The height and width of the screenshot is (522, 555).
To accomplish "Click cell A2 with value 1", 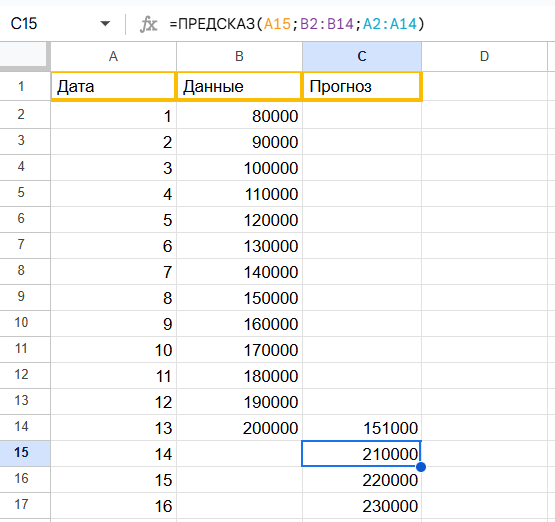I will click(113, 115).
